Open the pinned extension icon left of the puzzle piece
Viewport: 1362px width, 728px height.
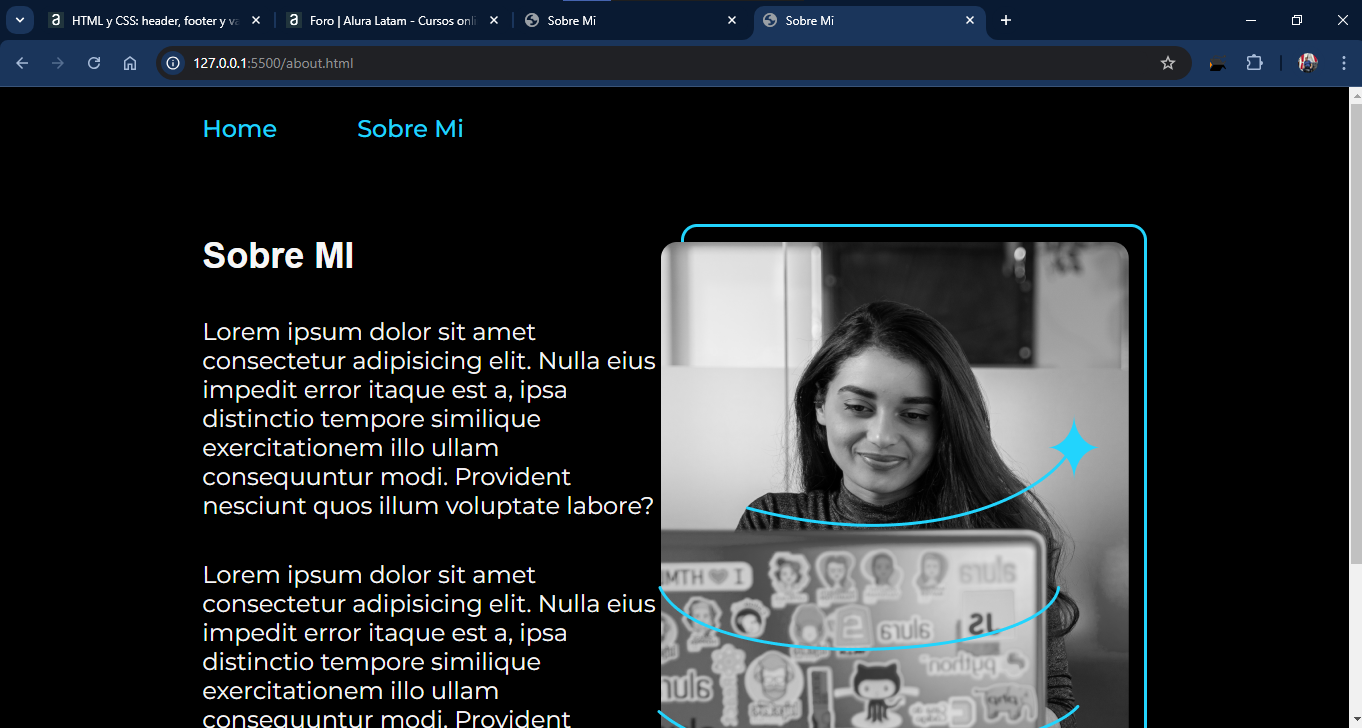pos(1217,63)
